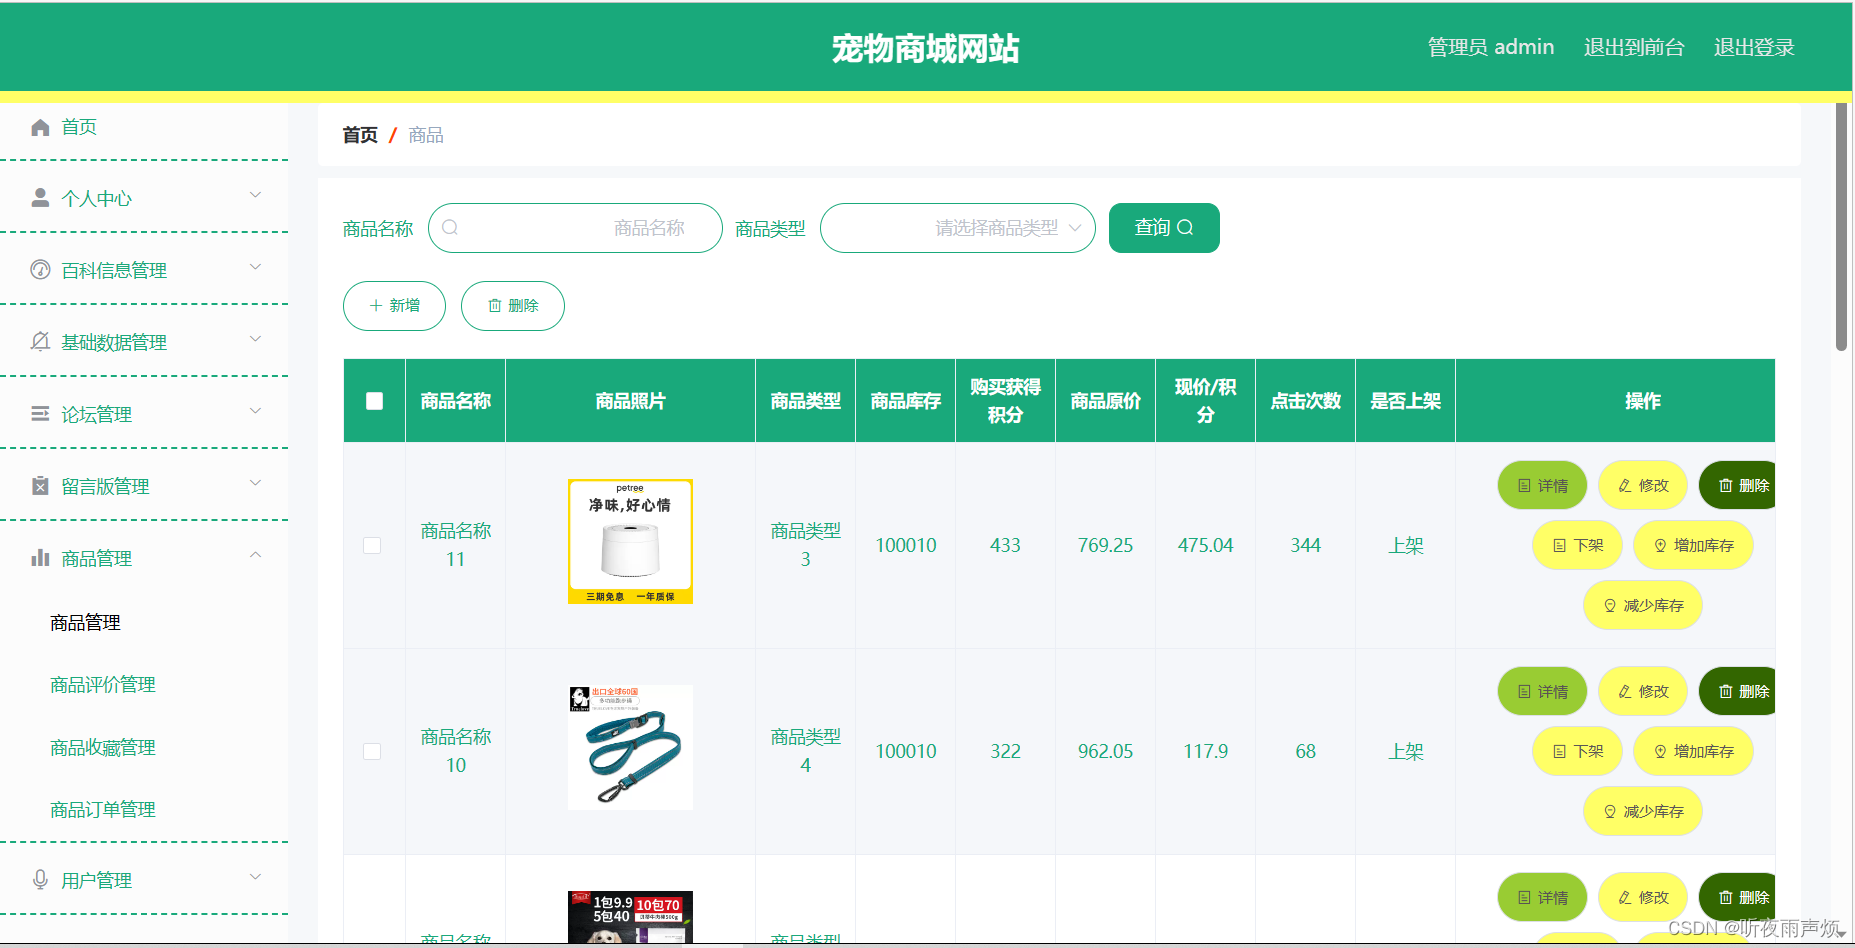Click 下架 for 商品名称 11
This screenshot has height=948, width=1855.
(1577, 545)
